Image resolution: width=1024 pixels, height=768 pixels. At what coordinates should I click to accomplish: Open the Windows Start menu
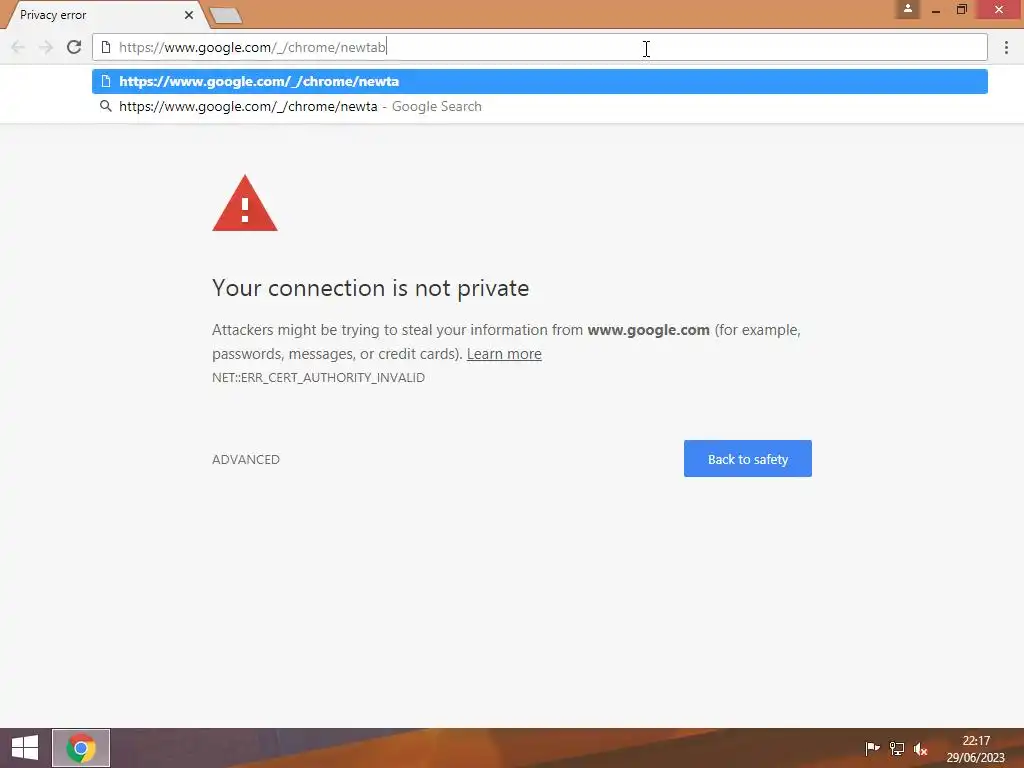[25, 748]
